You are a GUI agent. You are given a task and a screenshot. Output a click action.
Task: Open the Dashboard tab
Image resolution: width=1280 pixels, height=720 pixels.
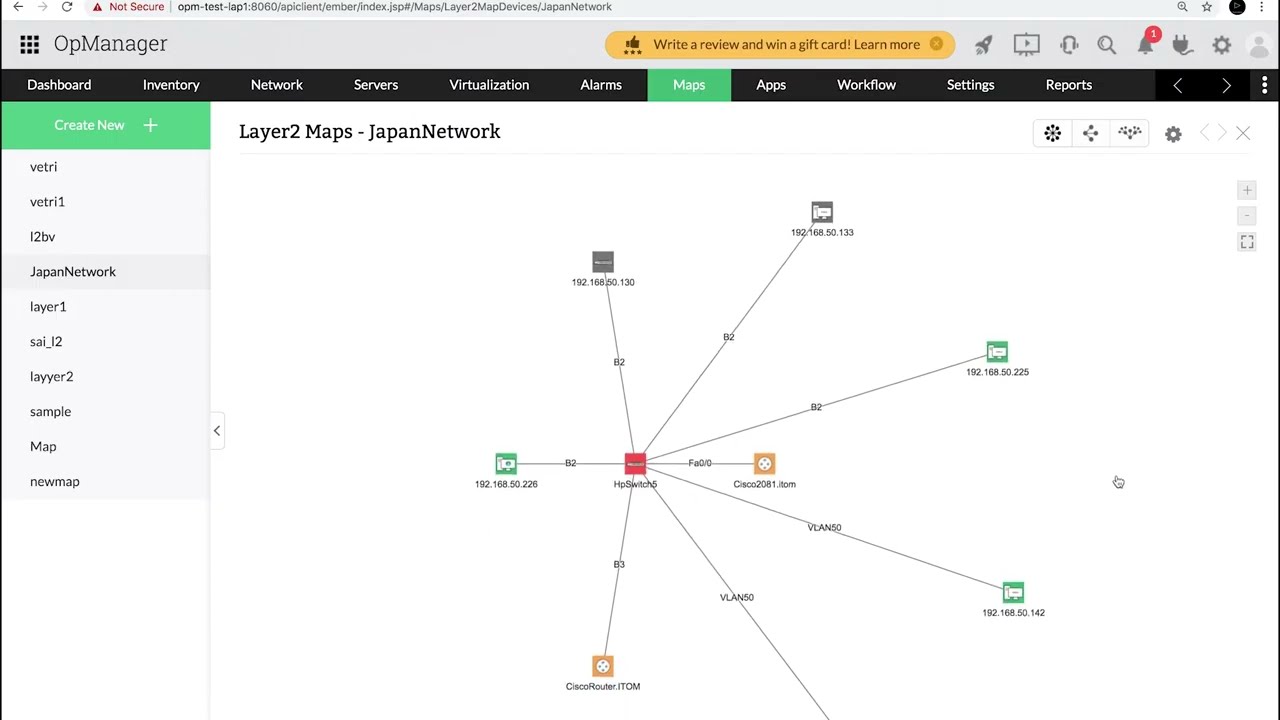(x=59, y=85)
